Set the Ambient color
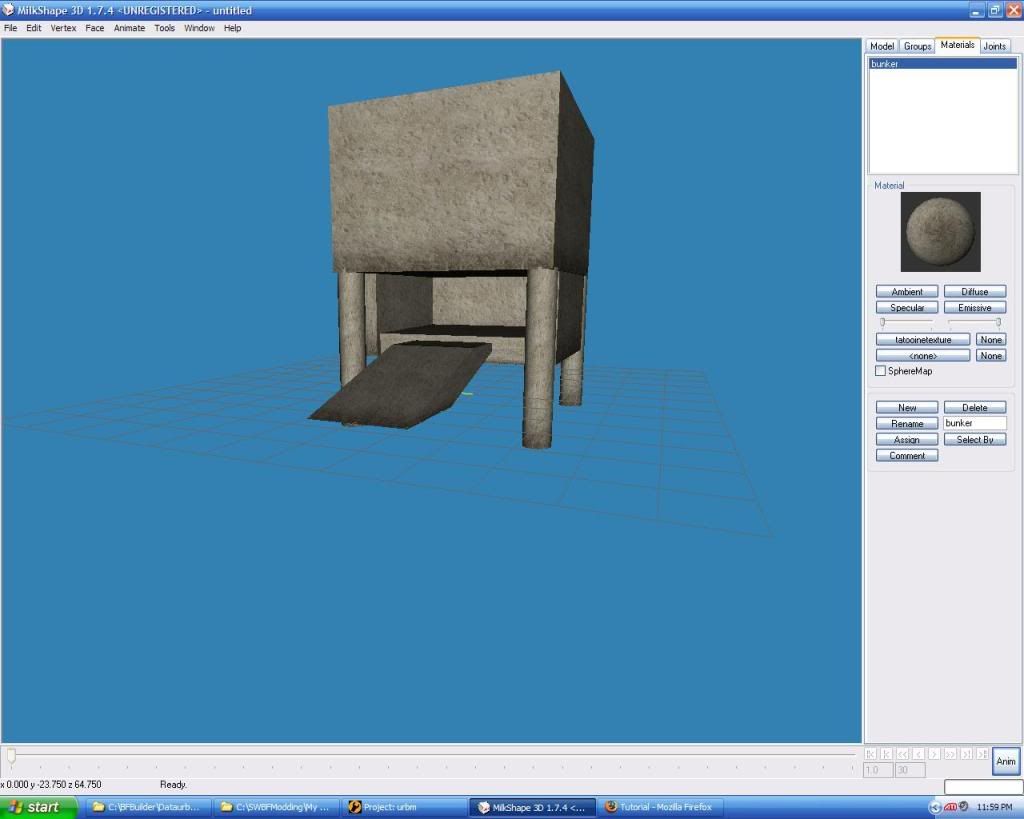The image size is (1024, 819). click(x=907, y=291)
